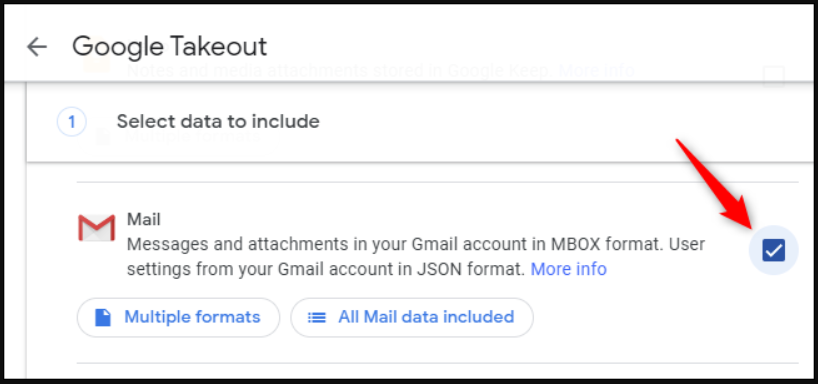Click the document icon in Multiple formats chip
Image resolution: width=818 pixels, height=384 pixels.
click(103, 317)
